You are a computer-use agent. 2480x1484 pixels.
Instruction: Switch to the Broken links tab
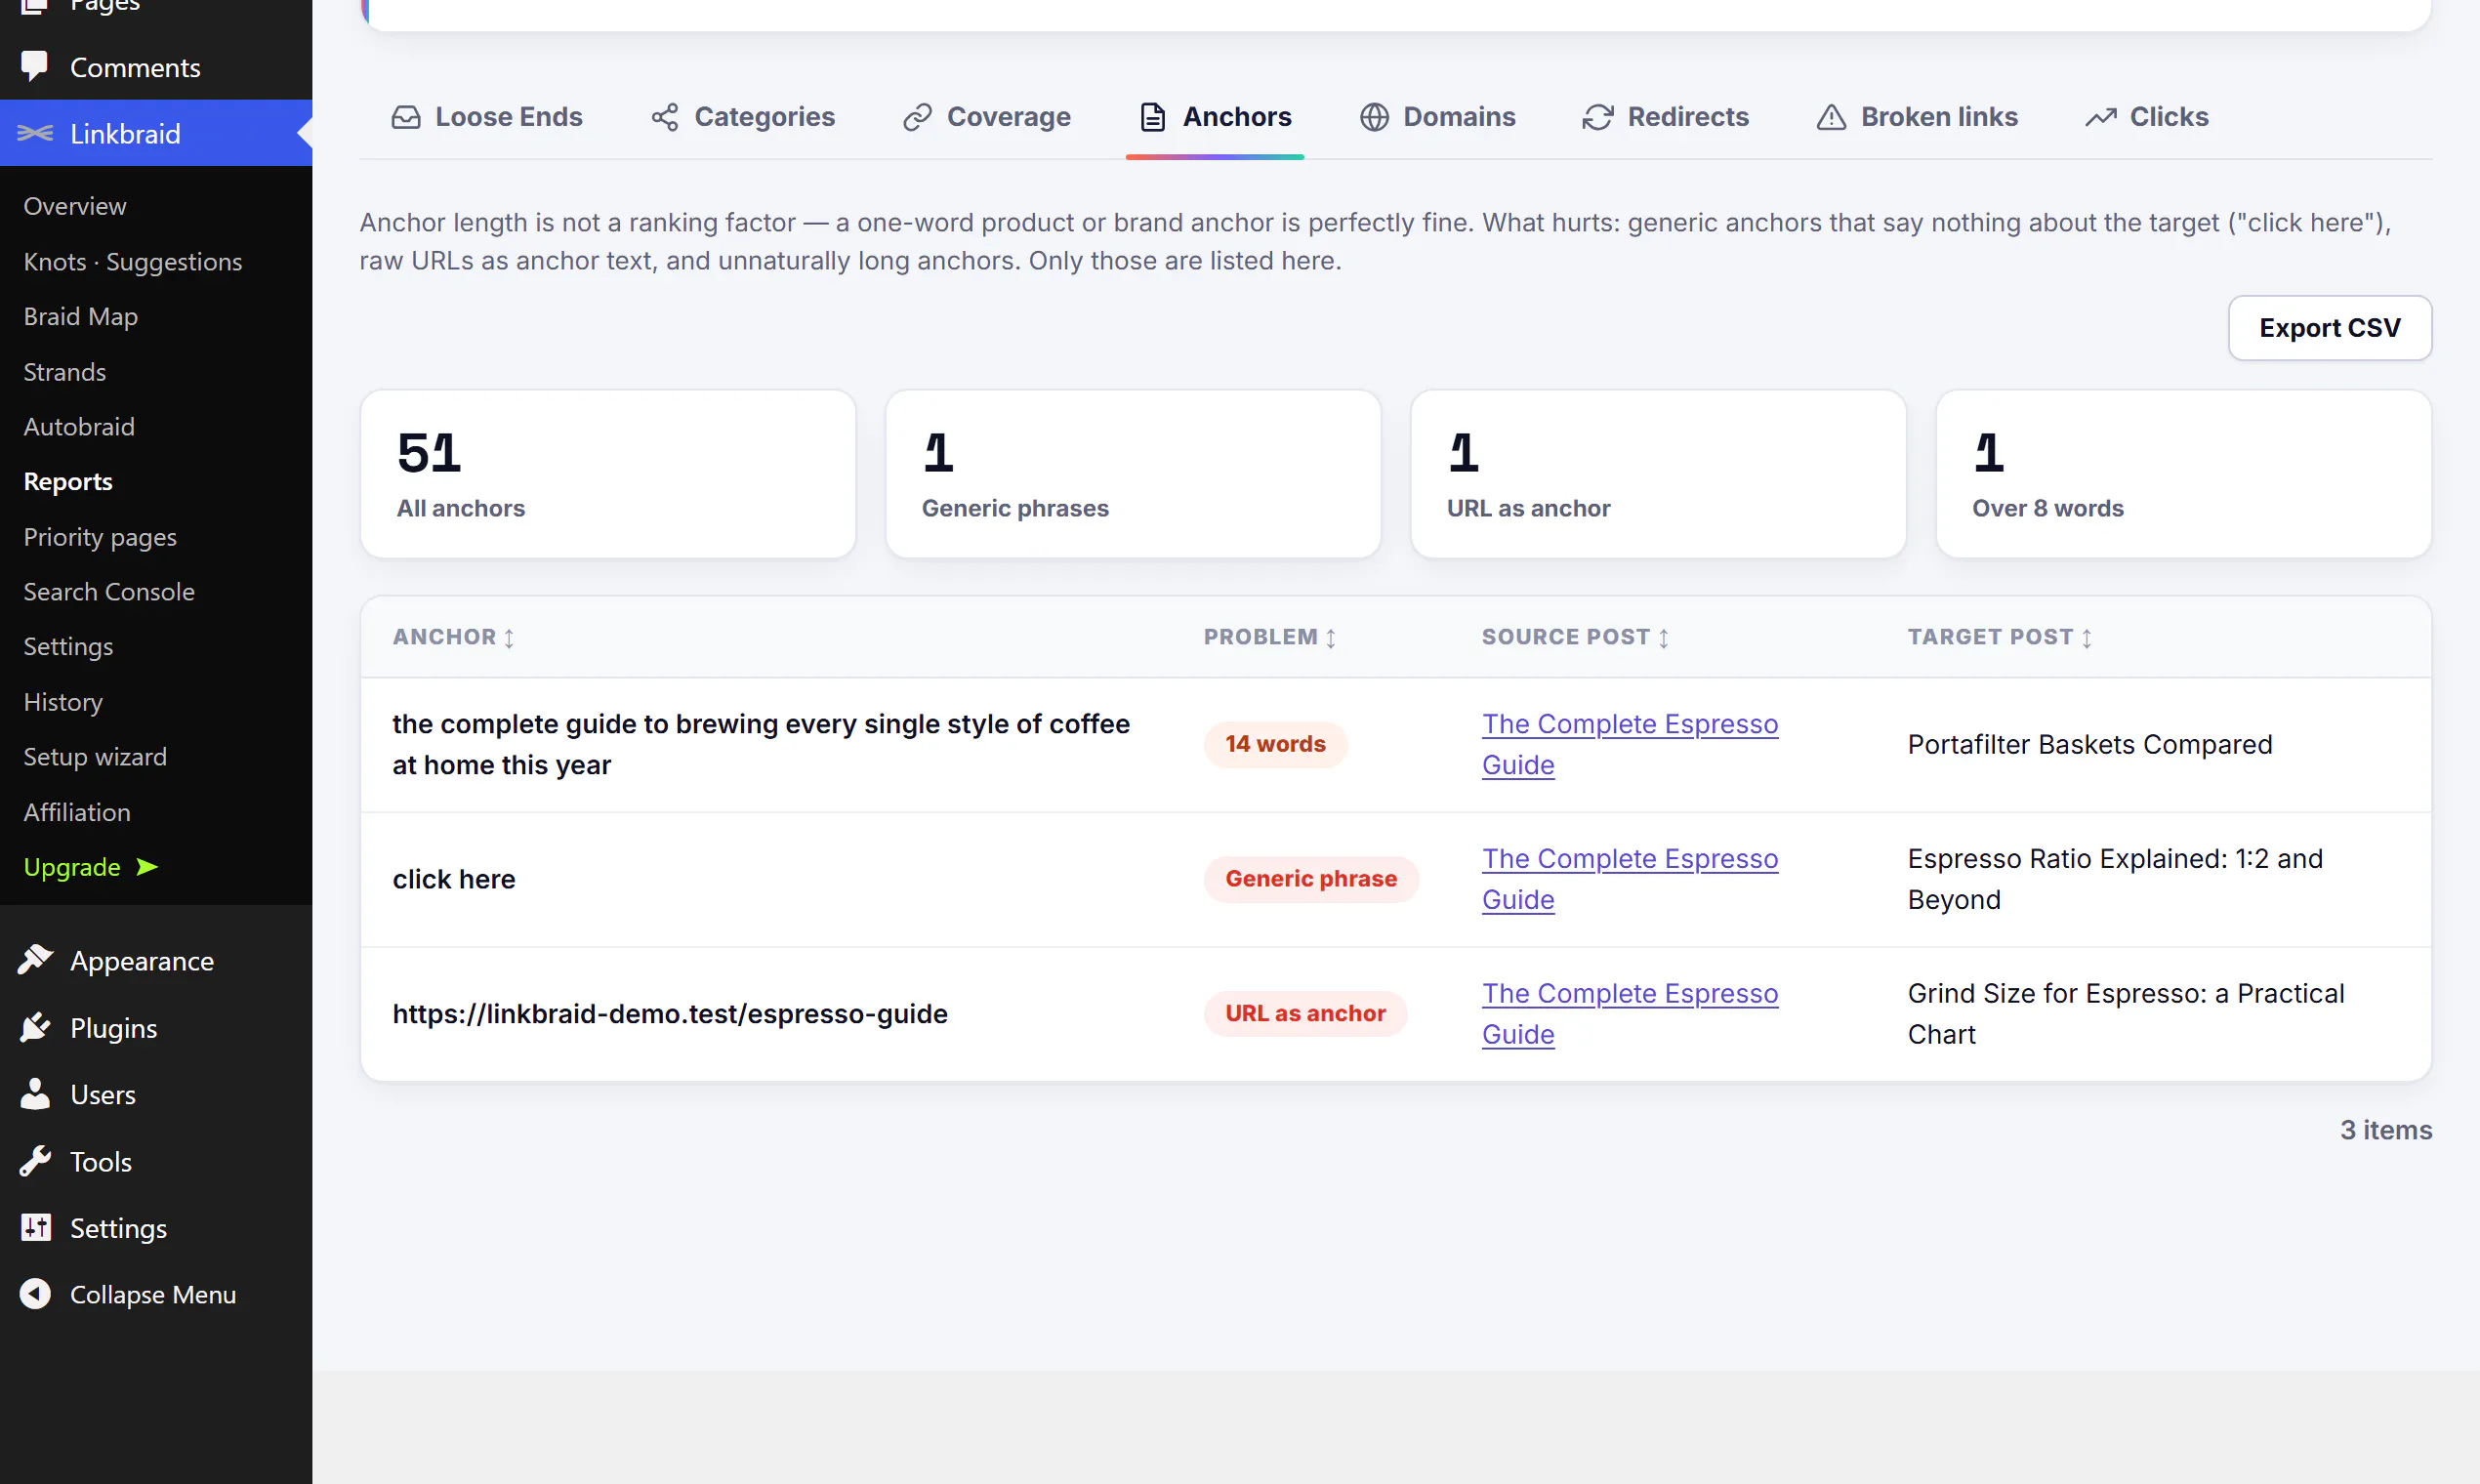coord(1917,117)
